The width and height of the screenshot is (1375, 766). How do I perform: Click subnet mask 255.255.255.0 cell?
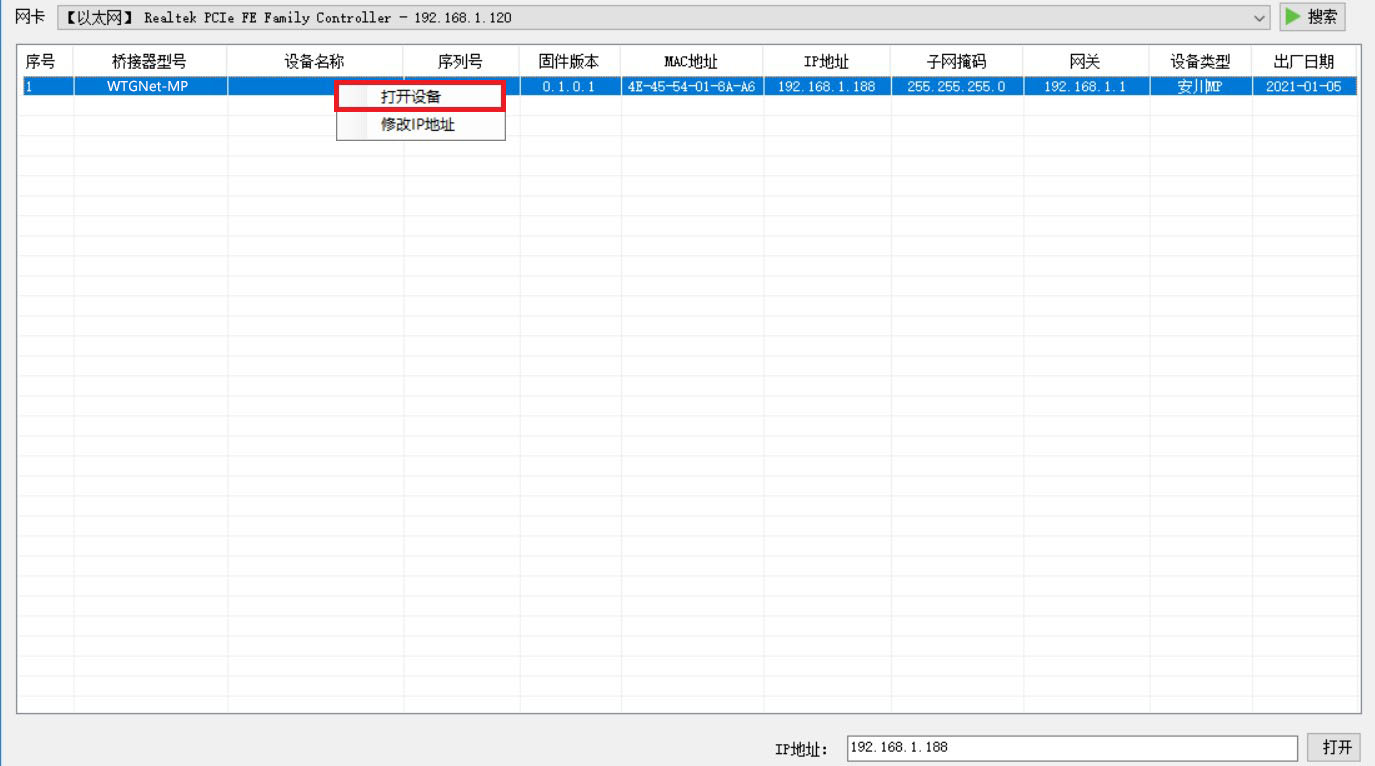[956, 86]
